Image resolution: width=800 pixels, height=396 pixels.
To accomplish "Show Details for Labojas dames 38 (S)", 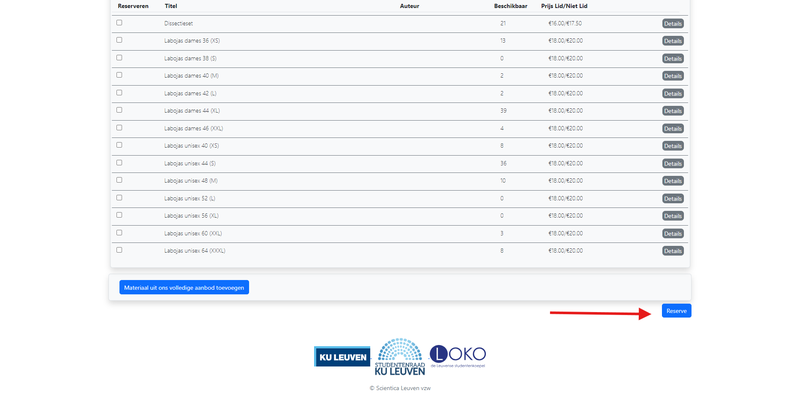I will [673, 59].
